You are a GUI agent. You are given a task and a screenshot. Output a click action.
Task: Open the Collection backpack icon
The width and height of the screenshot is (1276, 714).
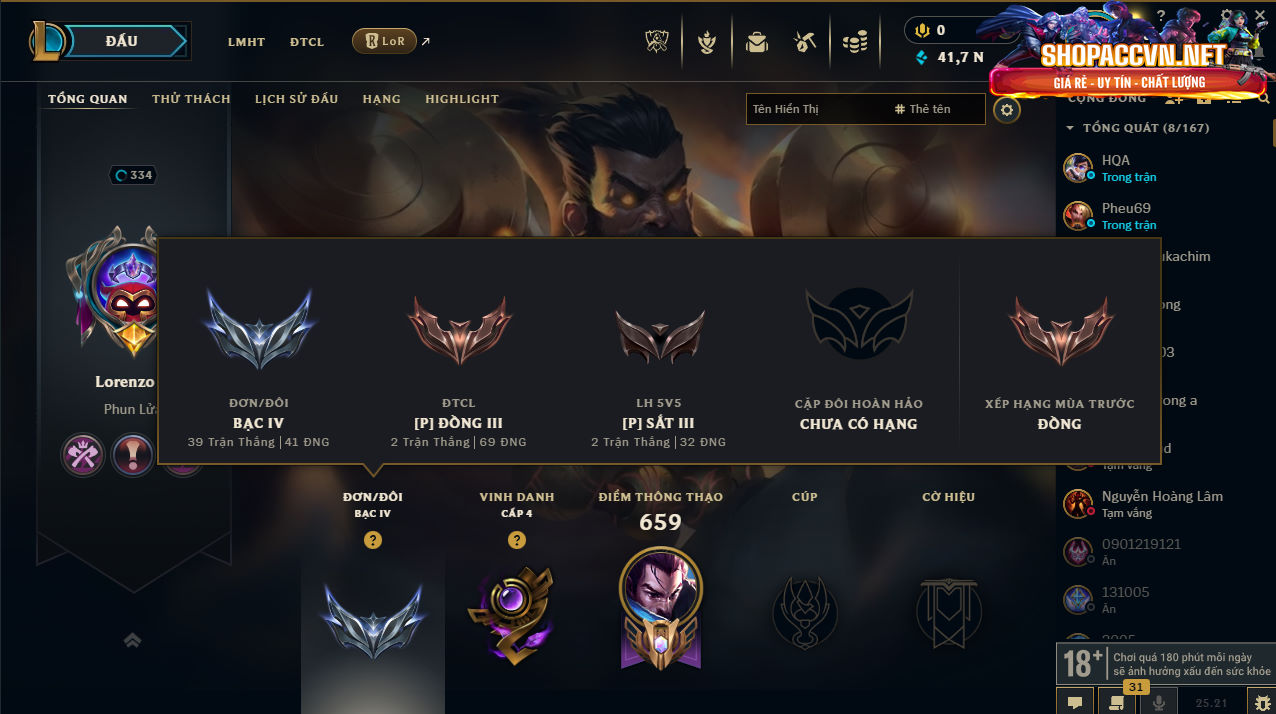click(x=757, y=42)
